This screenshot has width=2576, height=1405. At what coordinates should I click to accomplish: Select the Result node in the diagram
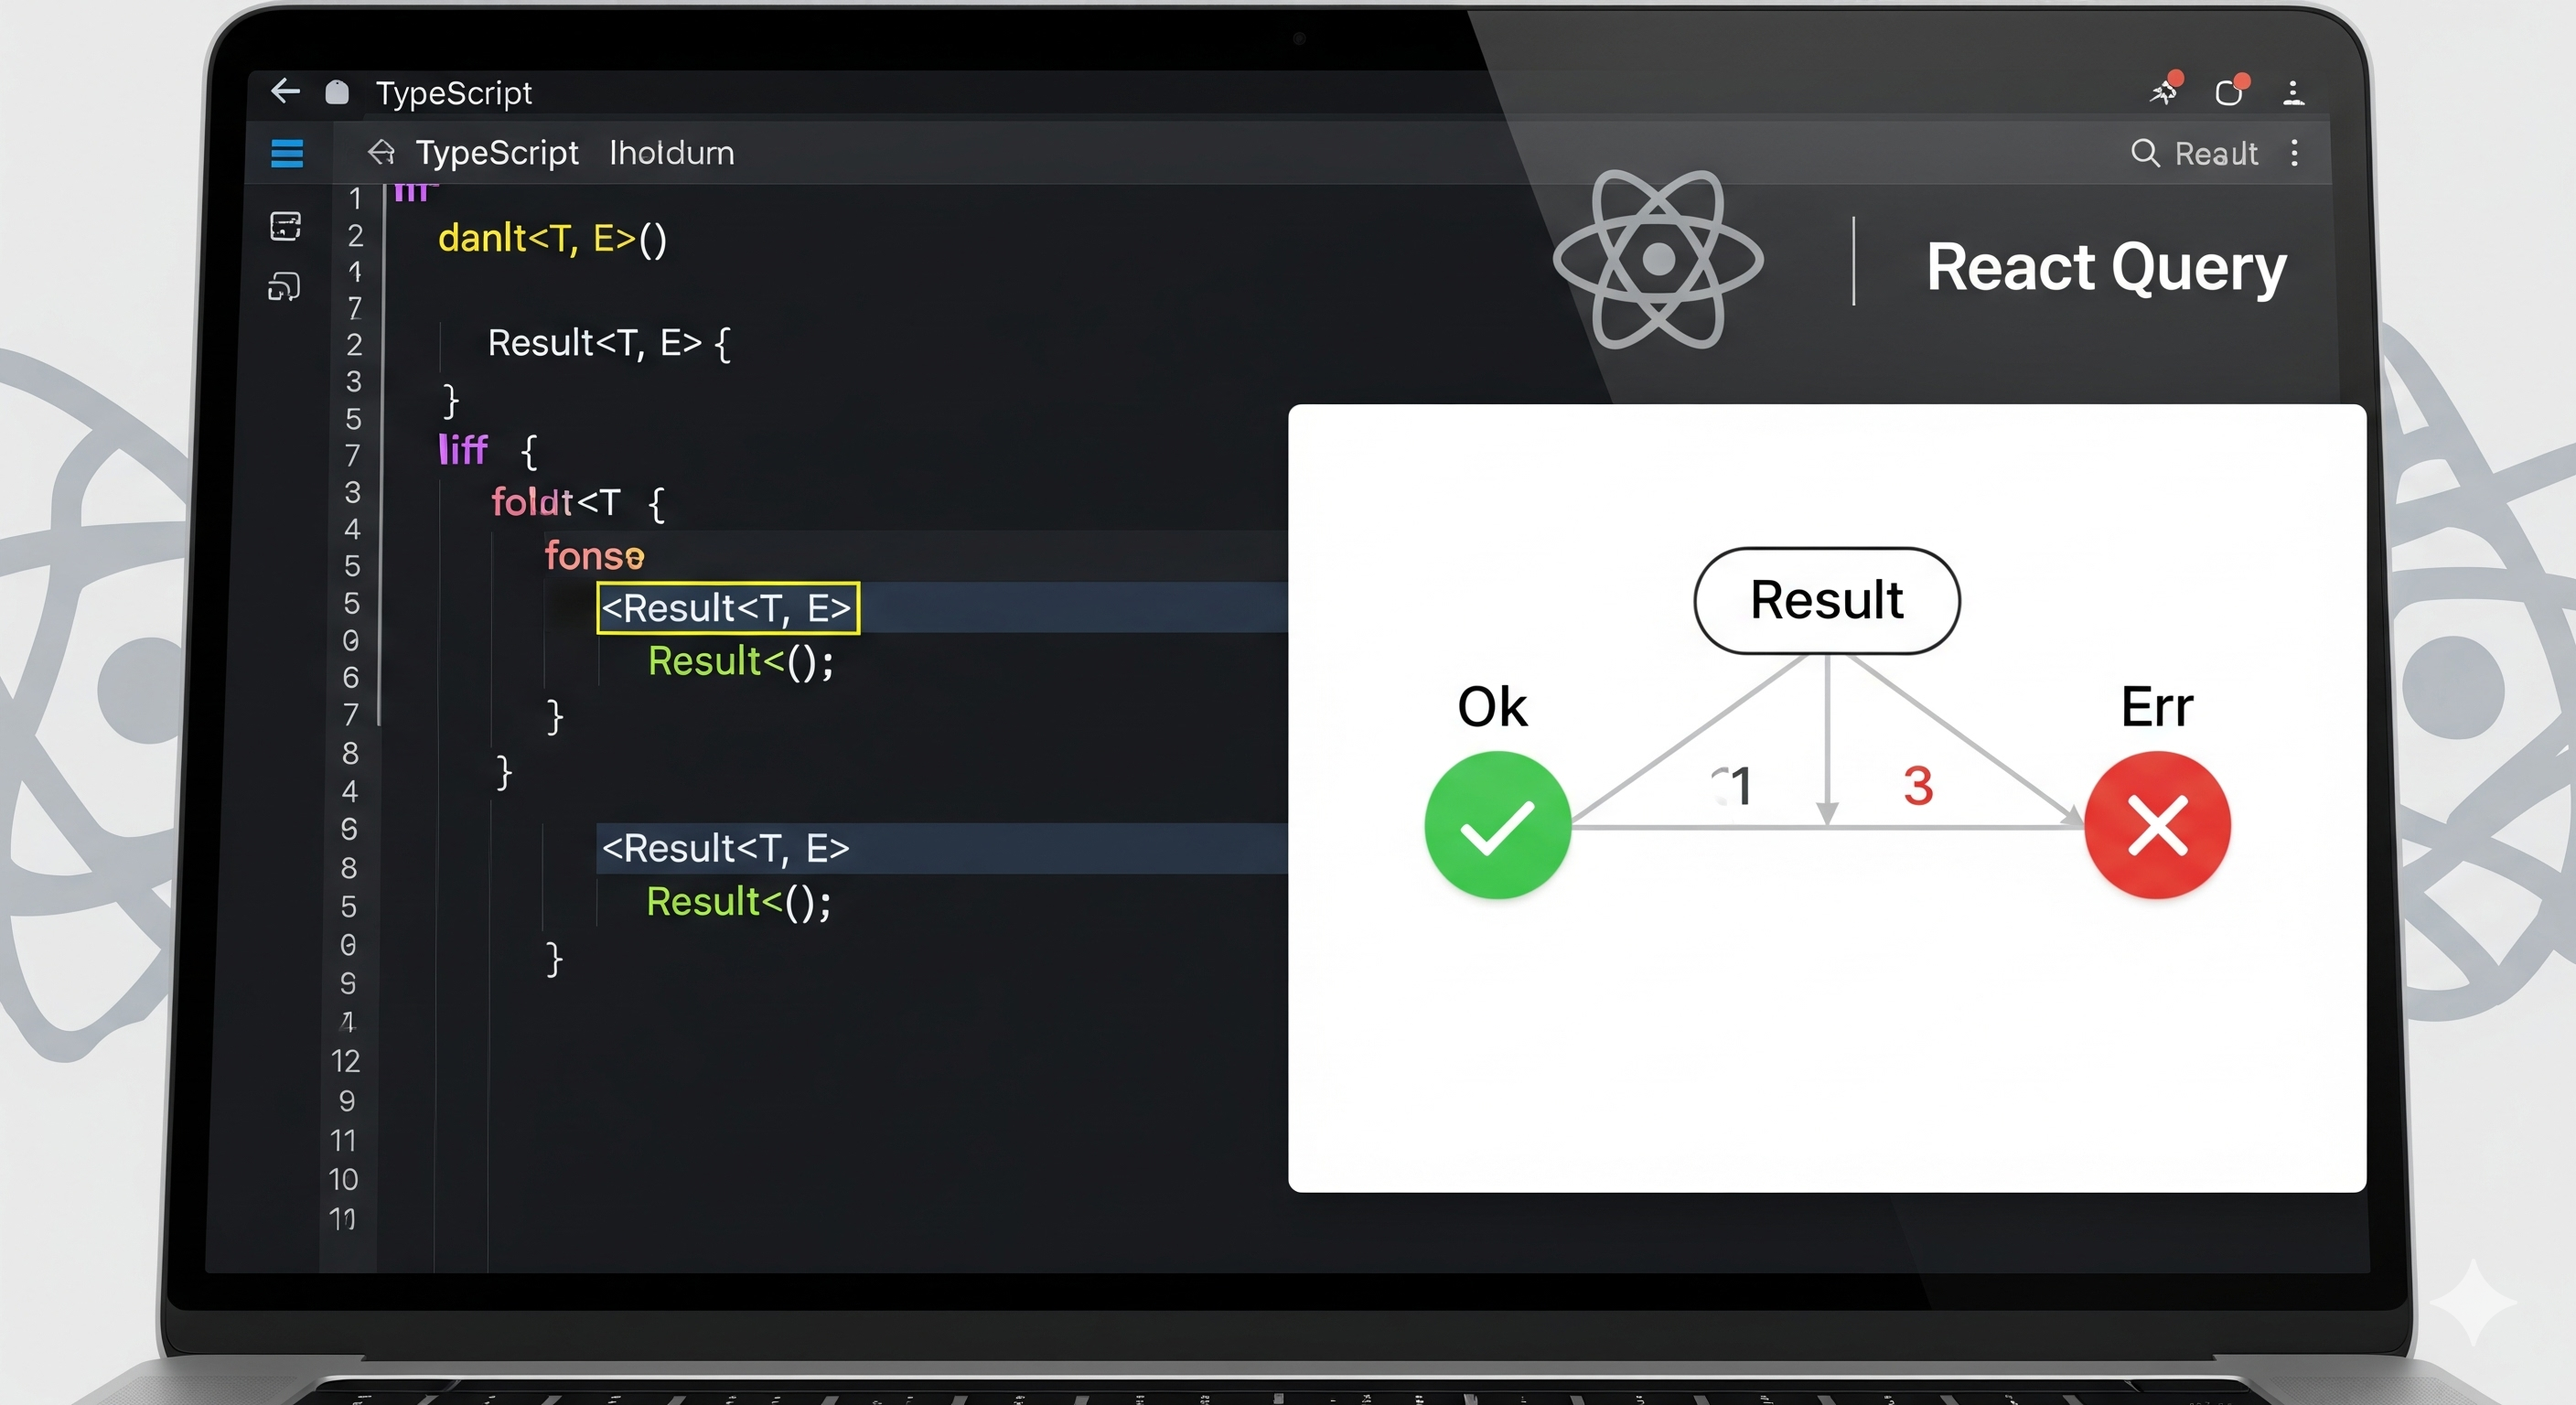click(x=1826, y=600)
